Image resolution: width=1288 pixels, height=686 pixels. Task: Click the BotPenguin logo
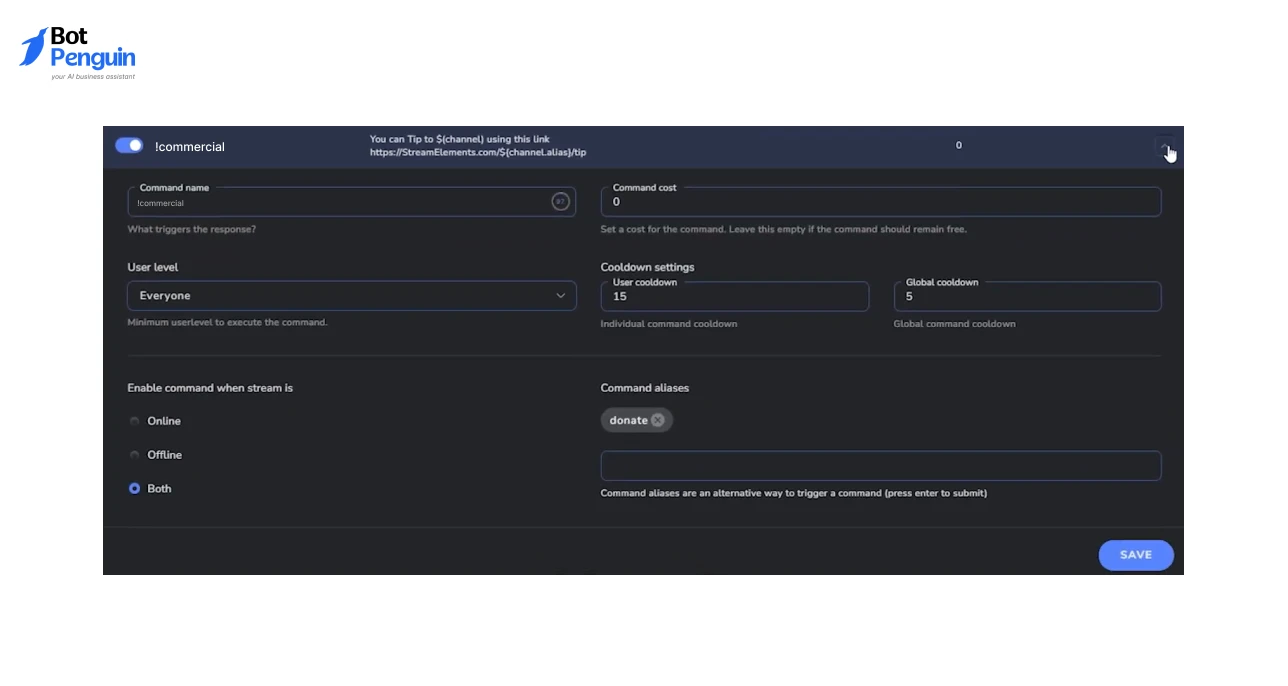[x=78, y=54]
